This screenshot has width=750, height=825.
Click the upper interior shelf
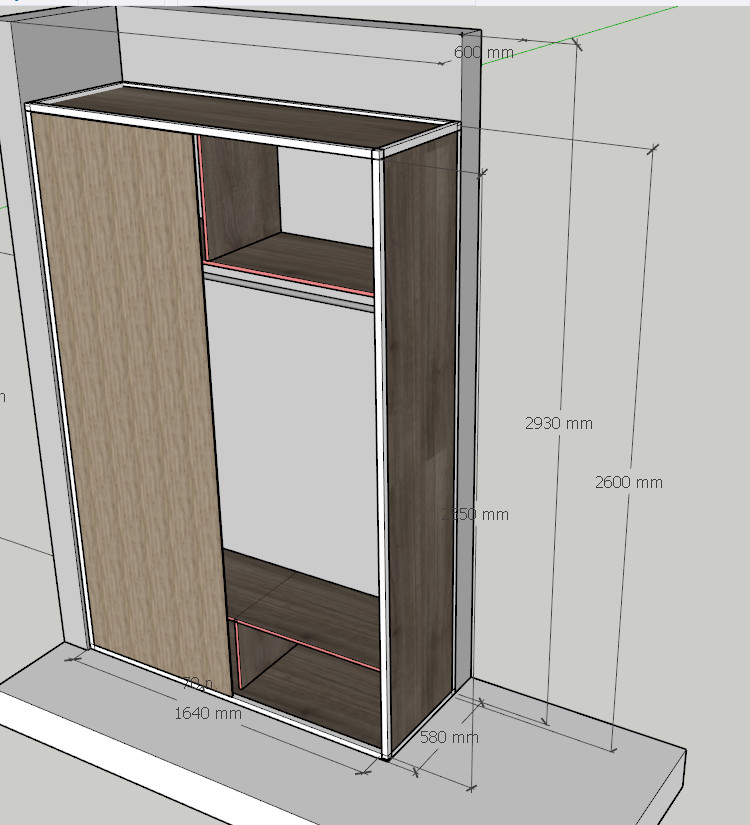coord(300,260)
